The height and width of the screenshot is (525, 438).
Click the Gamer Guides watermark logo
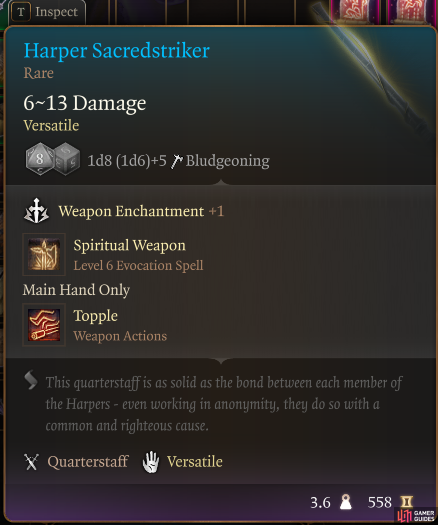[416, 516]
